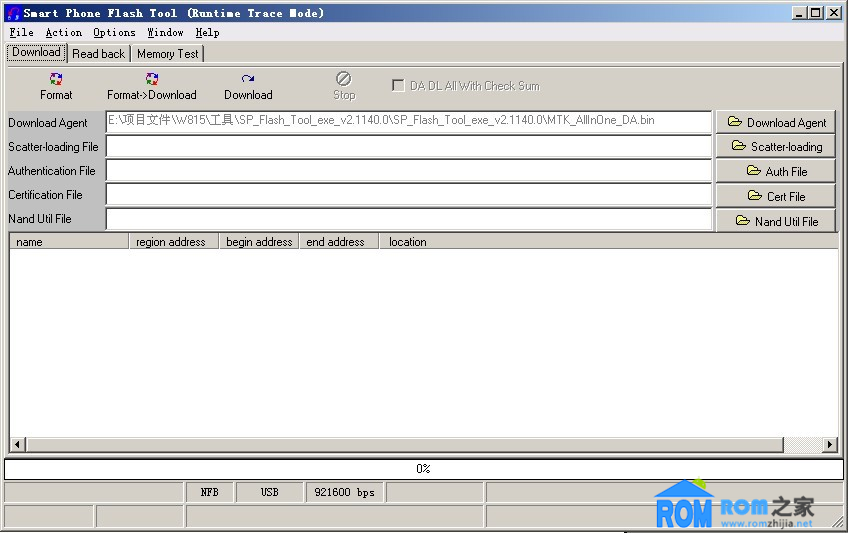This screenshot has height=533, width=848.
Task: Click the location column header
Action: tap(608, 242)
